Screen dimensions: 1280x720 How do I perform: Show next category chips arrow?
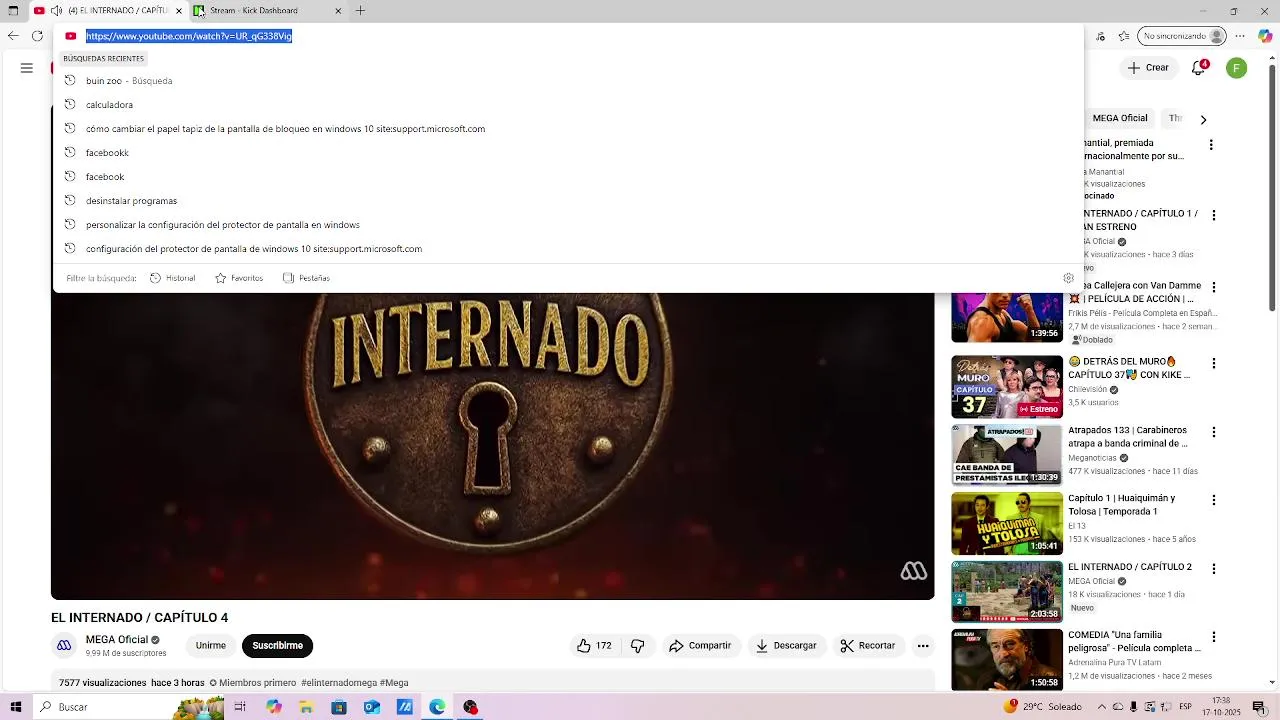click(x=1203, y=119)
